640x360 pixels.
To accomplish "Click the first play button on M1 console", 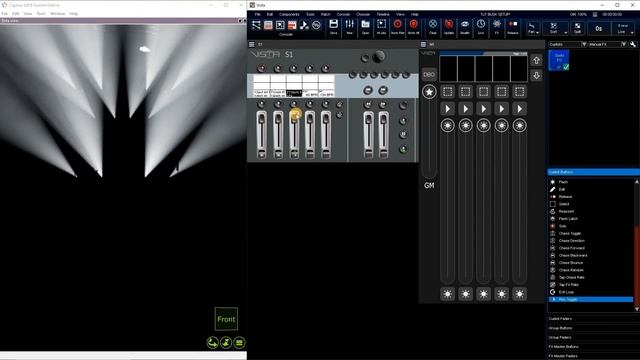I will (x=447, y=109).
